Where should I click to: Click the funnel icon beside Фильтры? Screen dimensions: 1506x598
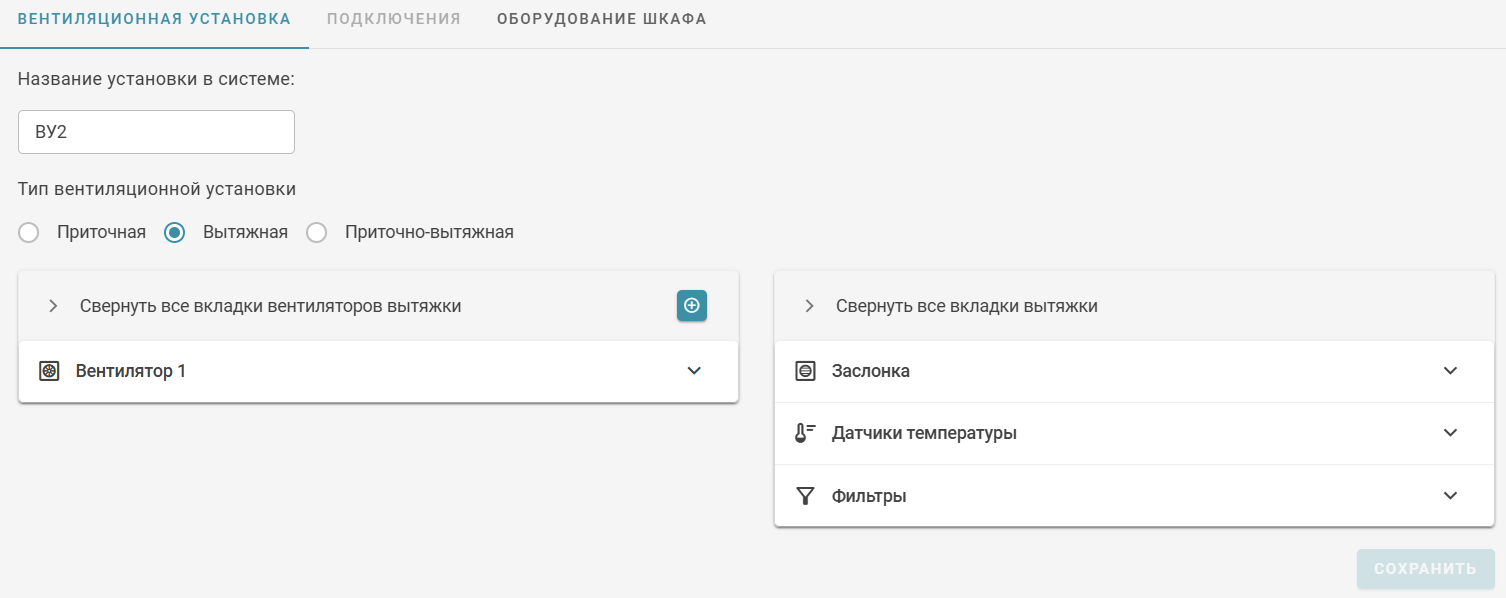[805, 495]
